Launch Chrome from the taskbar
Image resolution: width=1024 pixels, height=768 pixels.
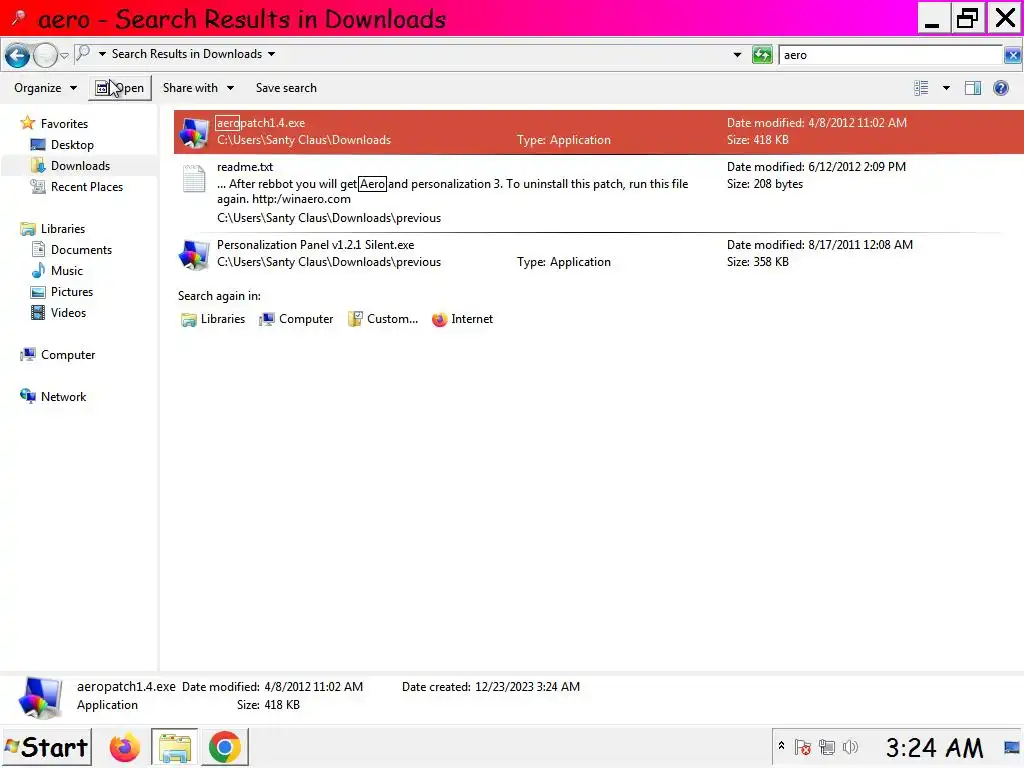(224, 748)
